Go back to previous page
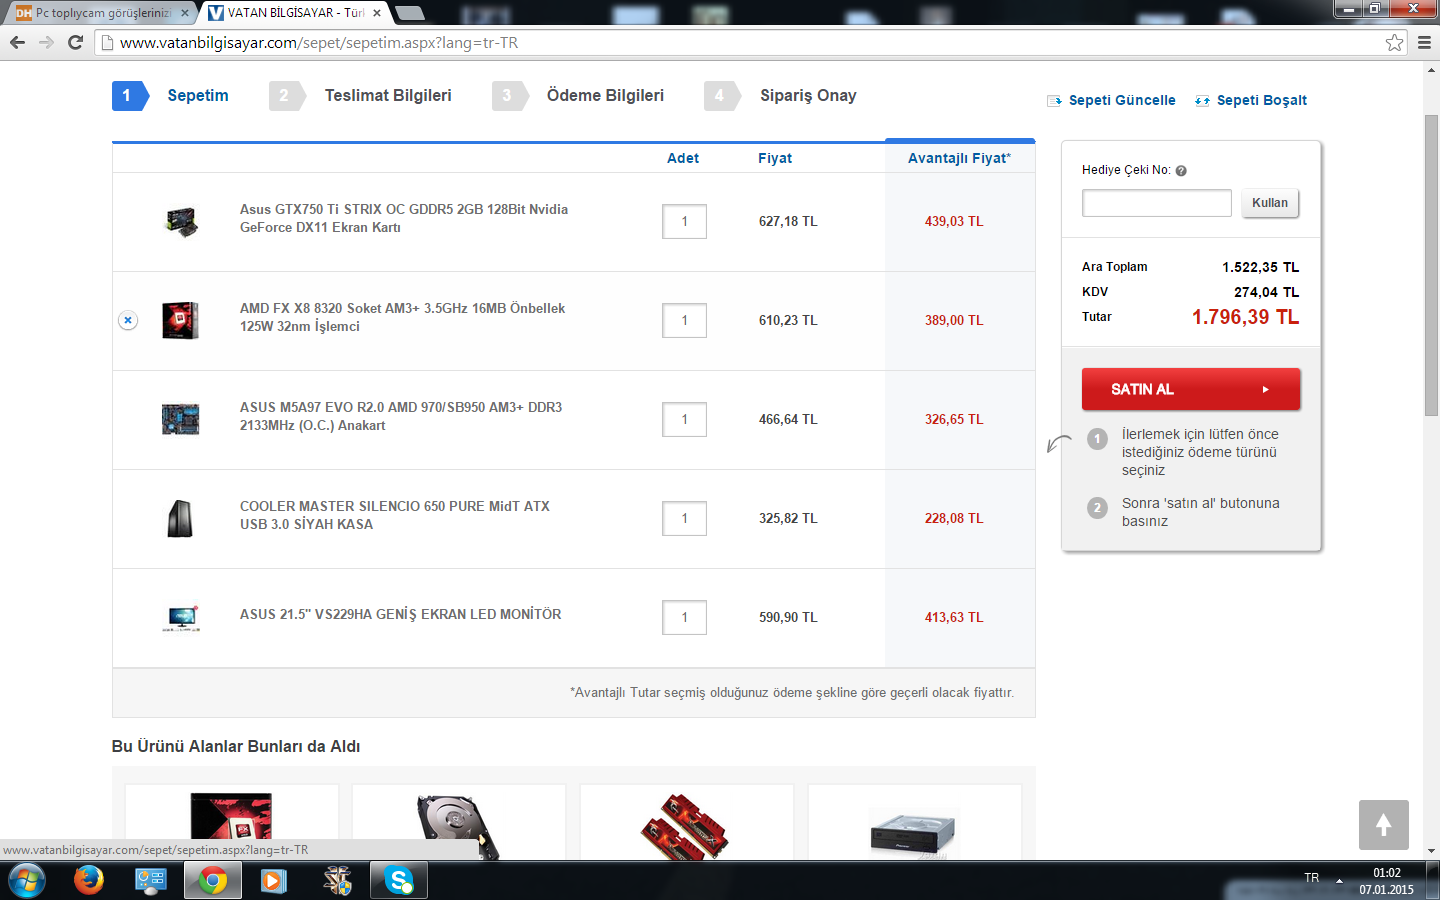Viewport: 1440px width, 900px height. 17,42
